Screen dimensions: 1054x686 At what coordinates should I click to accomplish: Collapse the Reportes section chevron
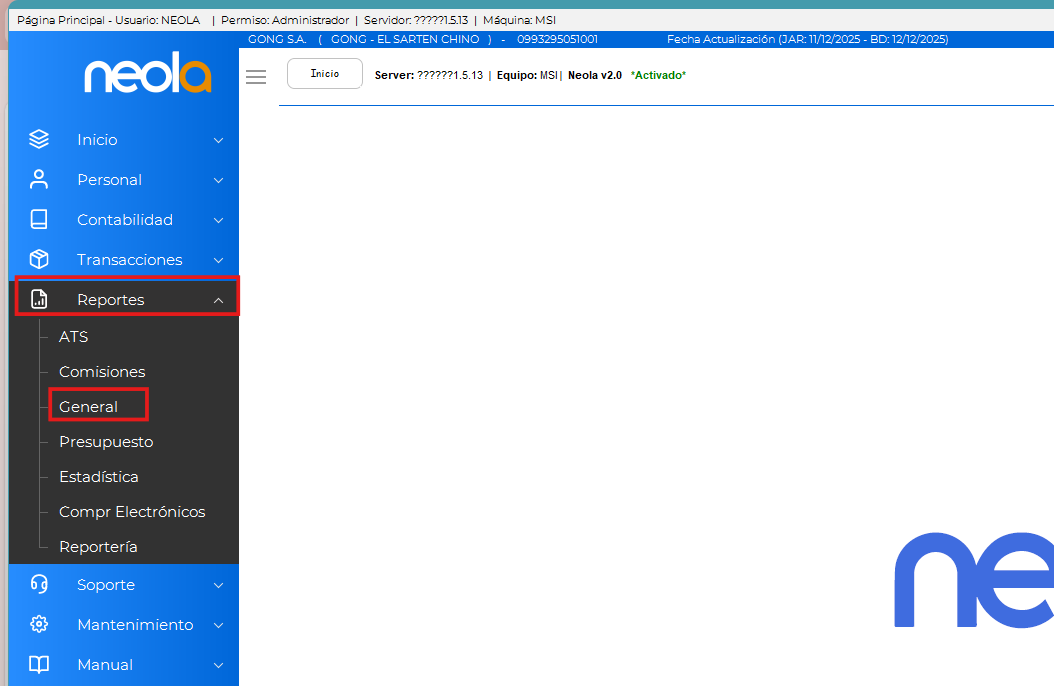click(218, 300)
